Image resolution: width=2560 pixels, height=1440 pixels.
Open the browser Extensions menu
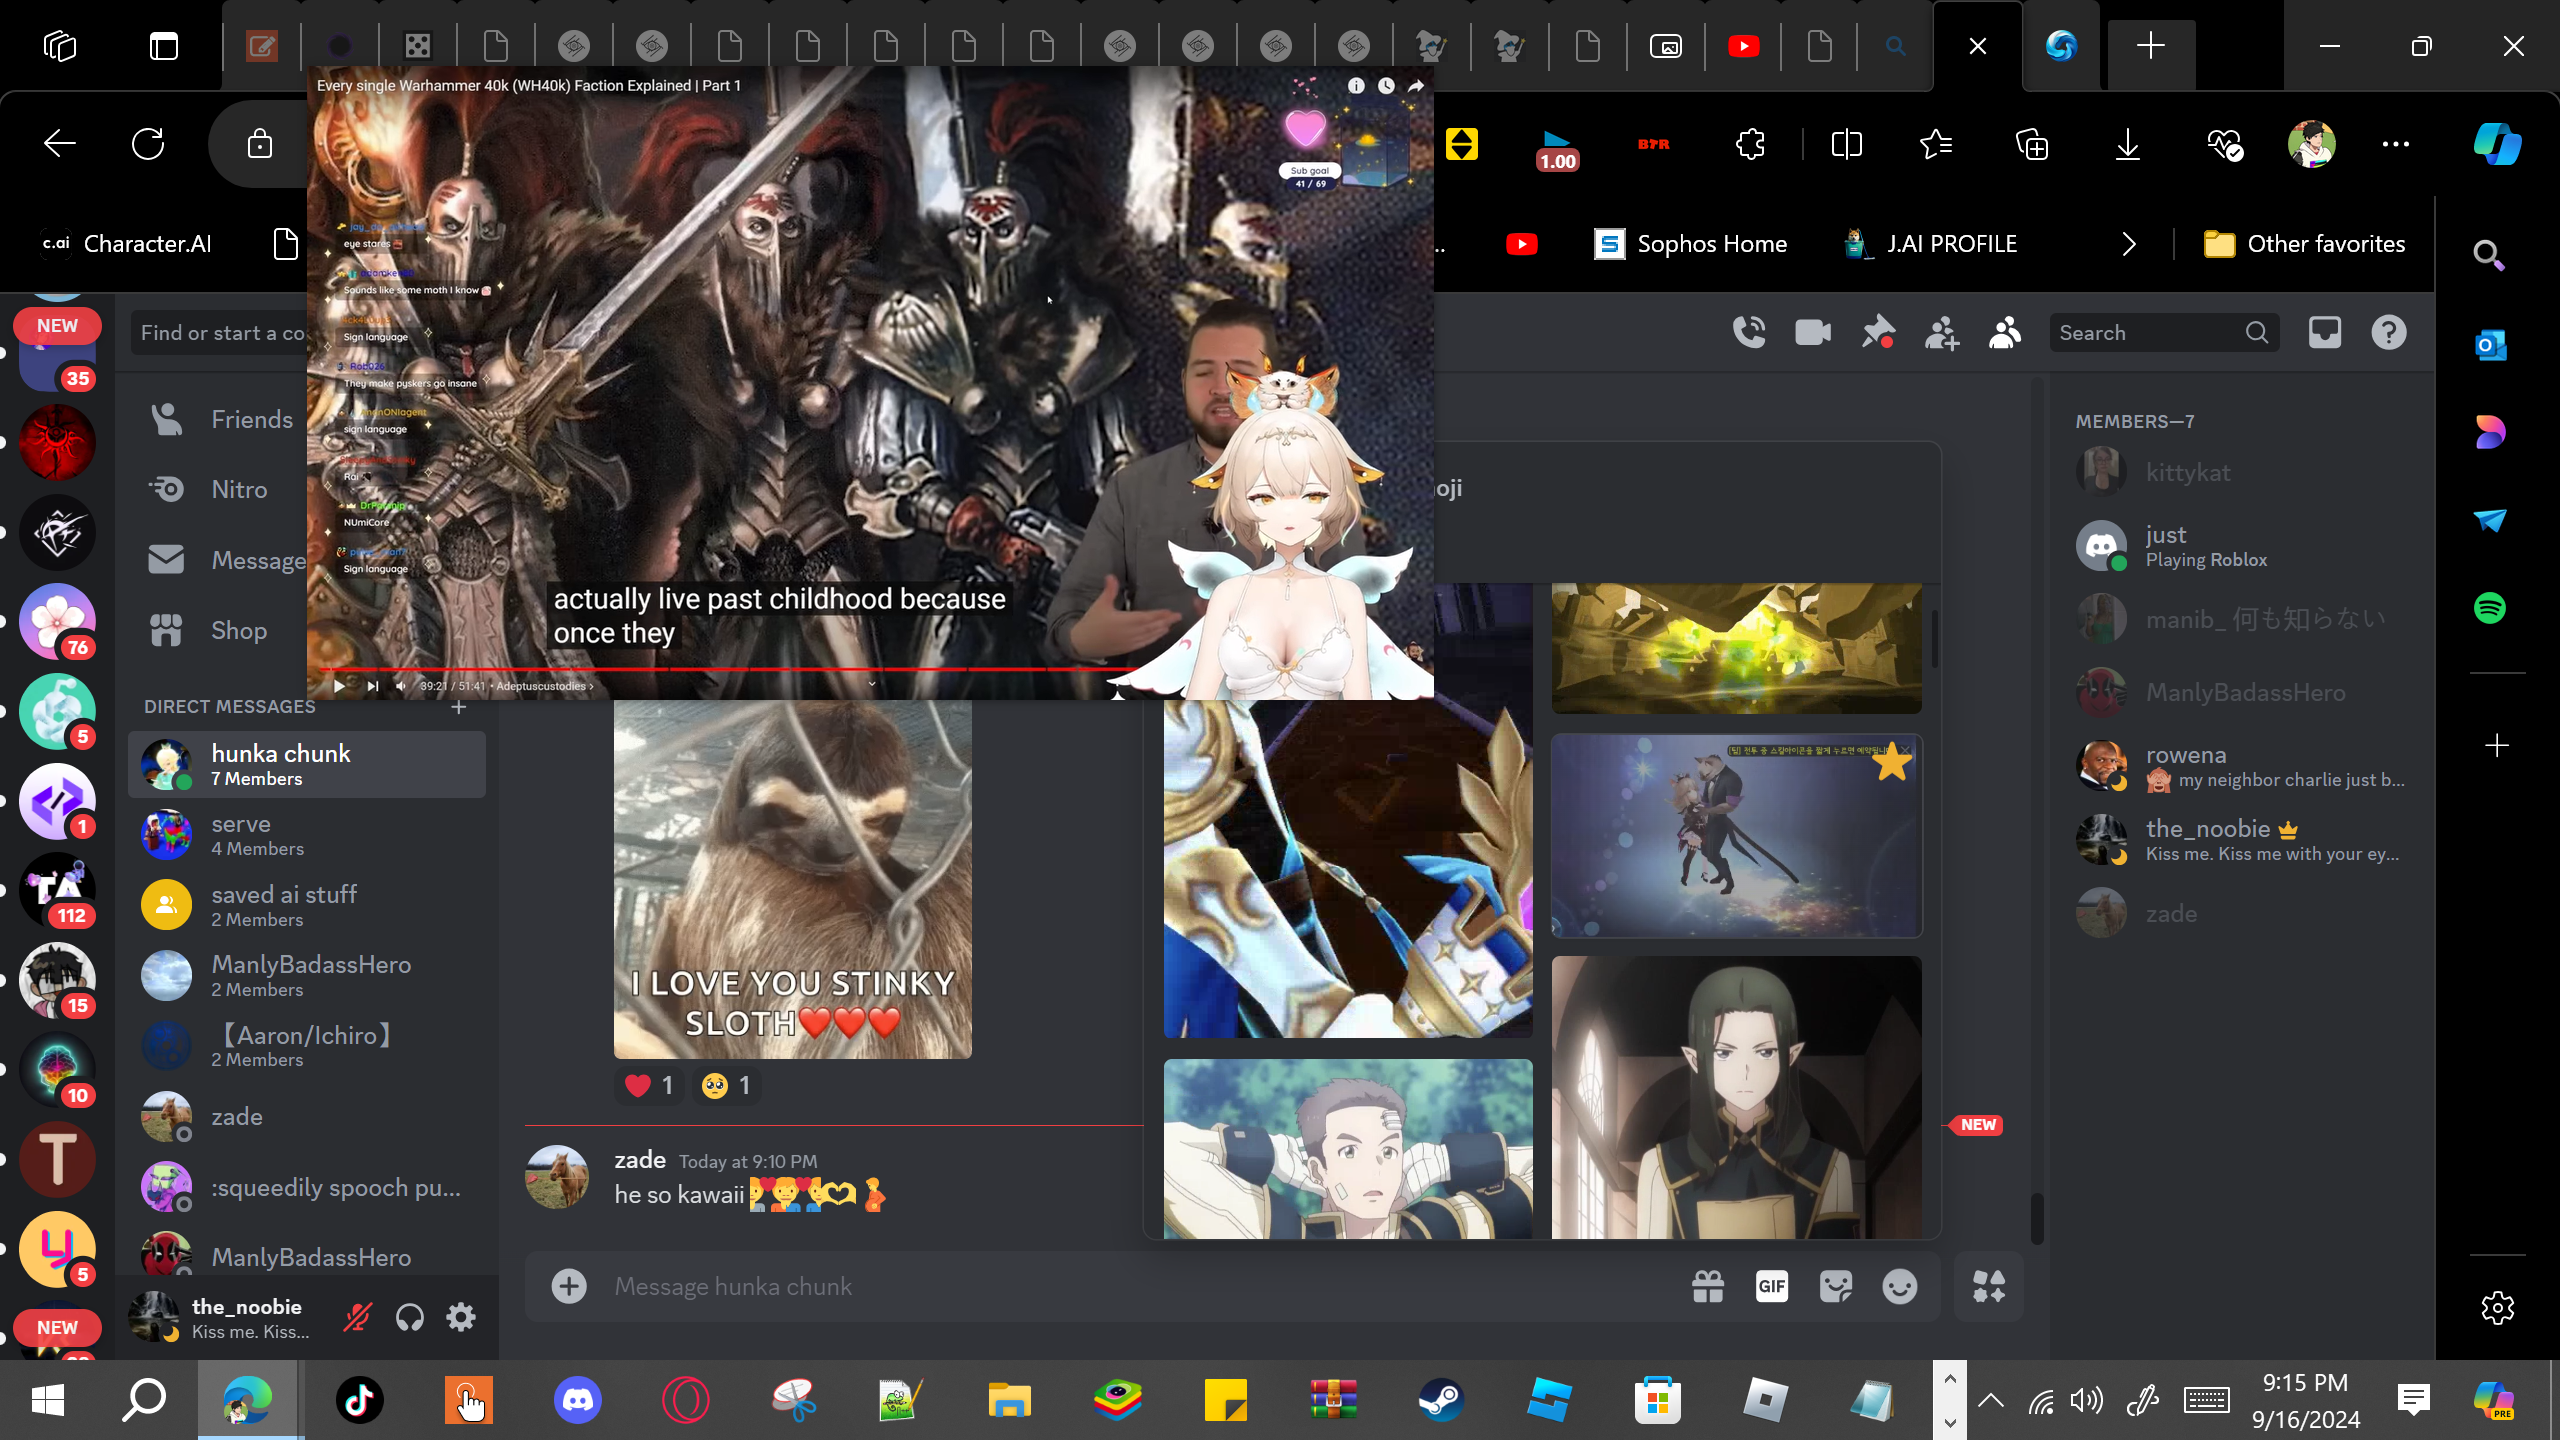click(1751, 144)
